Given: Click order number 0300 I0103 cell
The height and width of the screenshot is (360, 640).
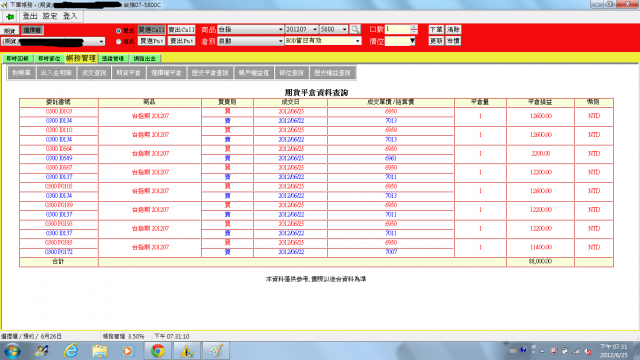Looking at the screenshot, I should [x=58, y=111].
